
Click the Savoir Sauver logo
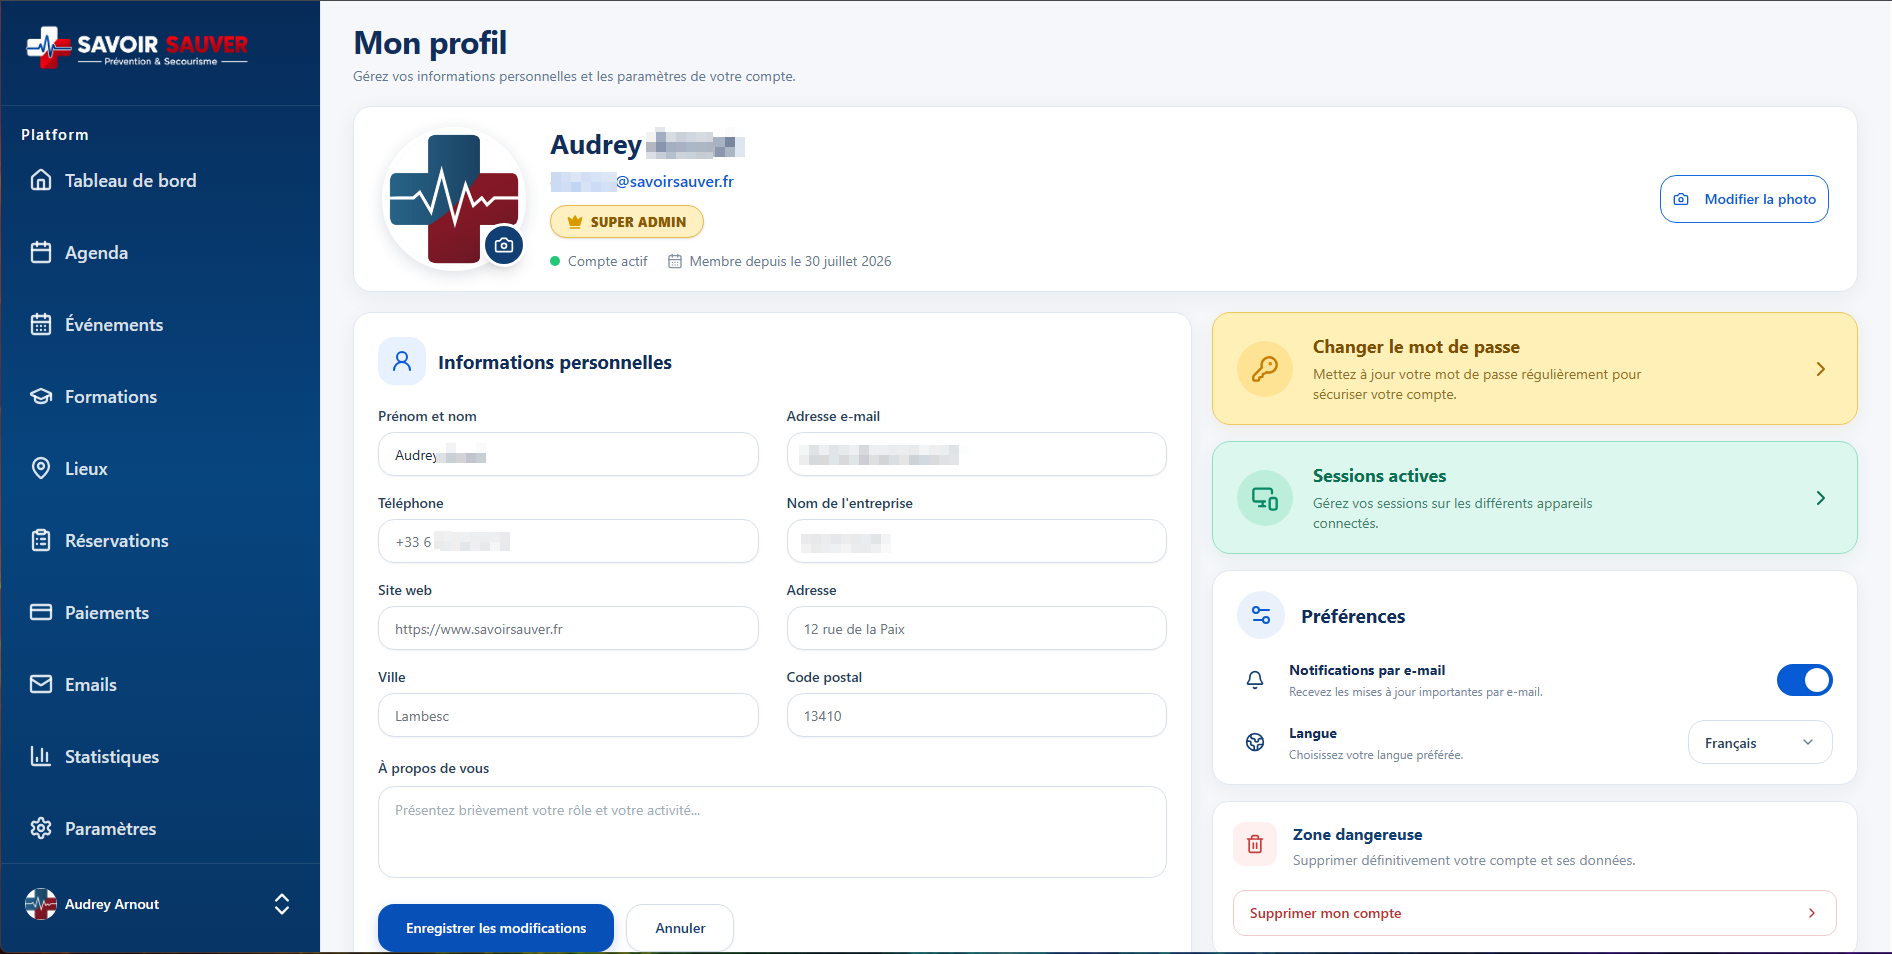coord(137,48)
